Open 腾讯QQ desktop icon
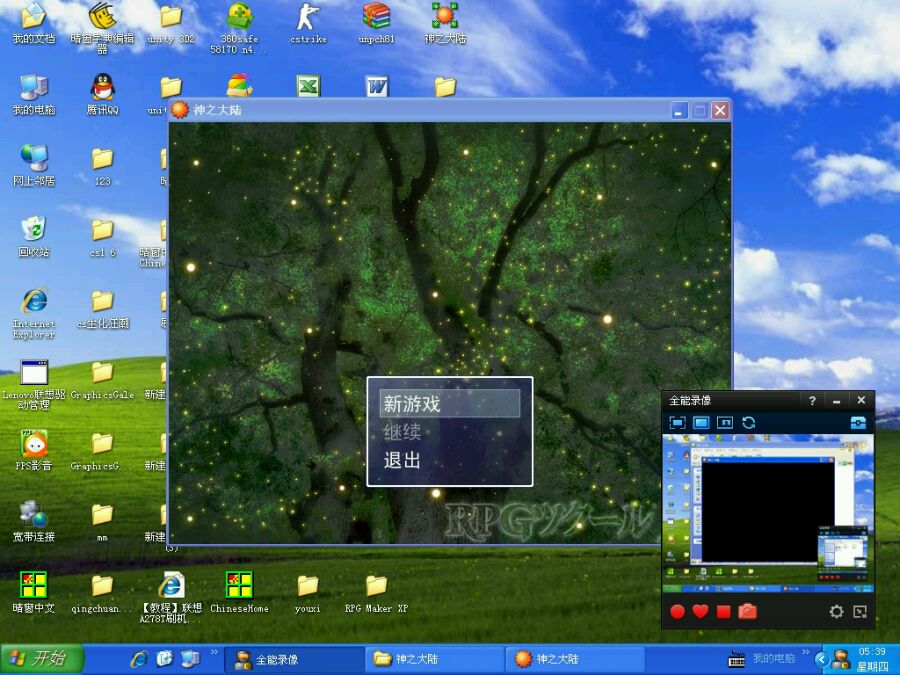The width and height of the screenshot is (900, 675). [x=103, y=95]
